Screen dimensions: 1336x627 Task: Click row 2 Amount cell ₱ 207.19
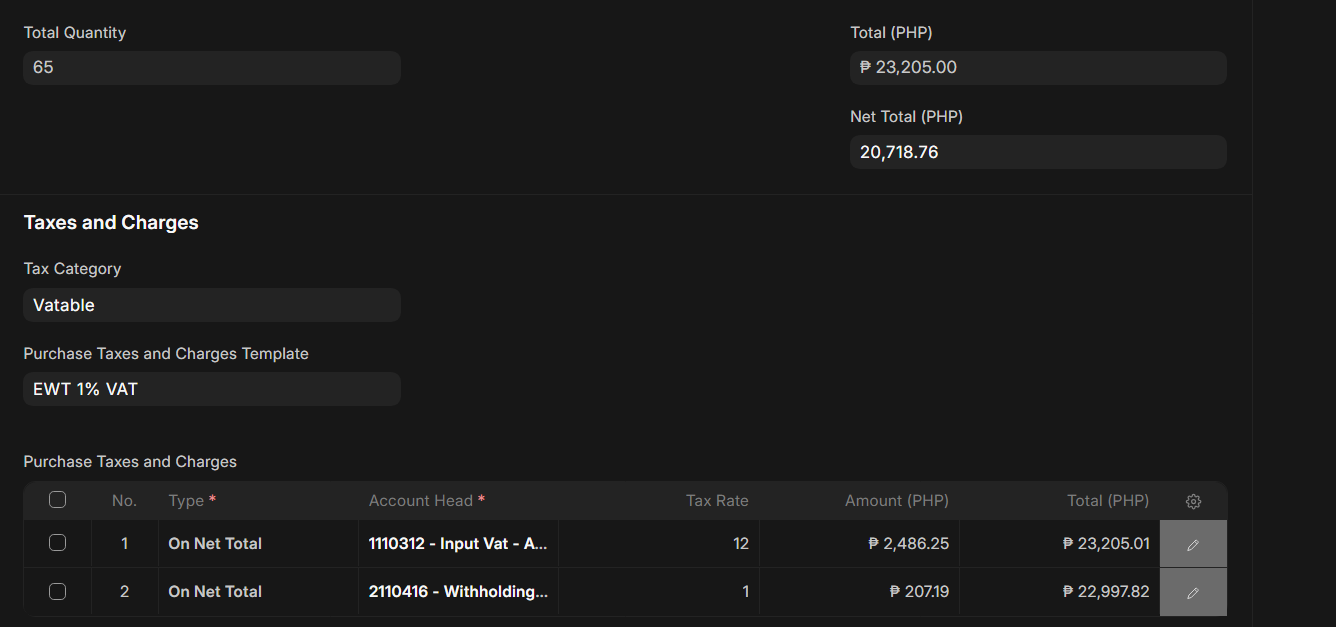[x=858, y=592]
